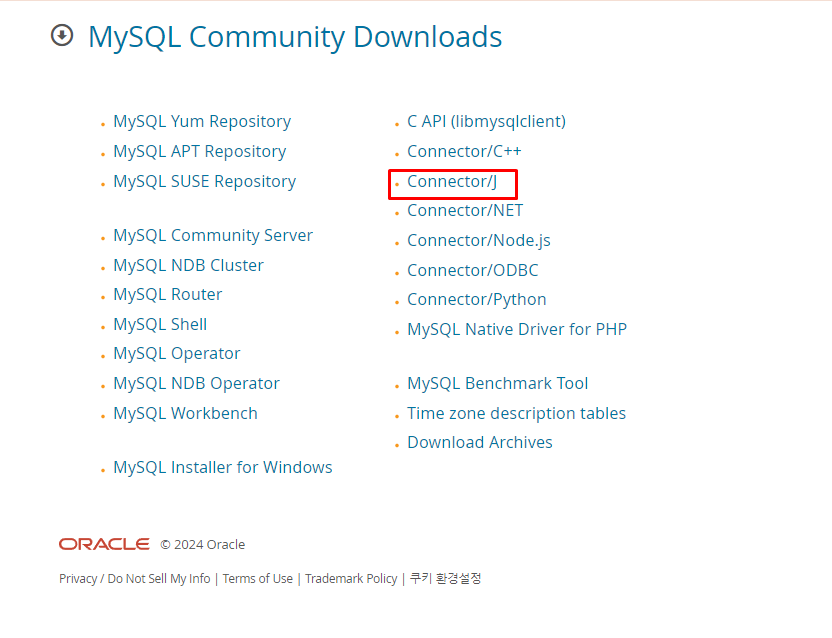Image resolution: width=832 pixels, height=638 pixels.
Task: Open MySQL Native Driver for PHP link
Action: pos(517,330)
